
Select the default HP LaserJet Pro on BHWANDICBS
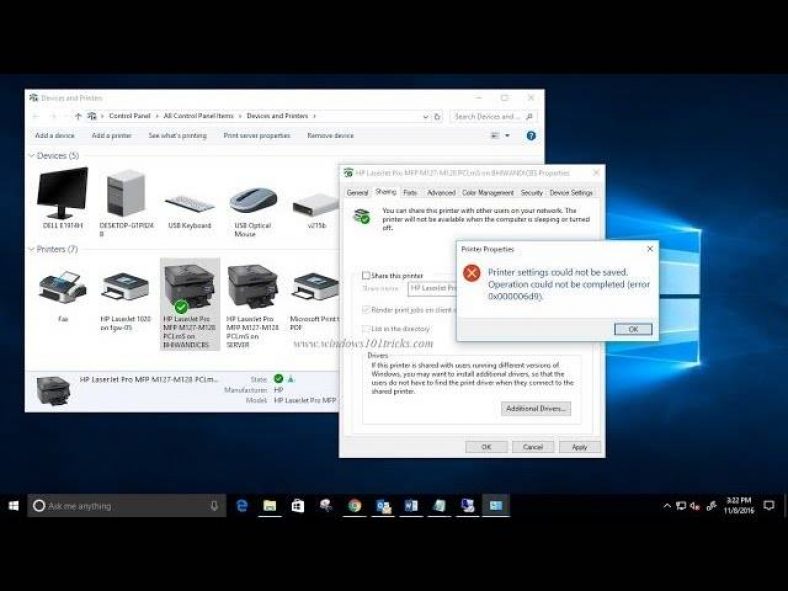pos(189,304)
